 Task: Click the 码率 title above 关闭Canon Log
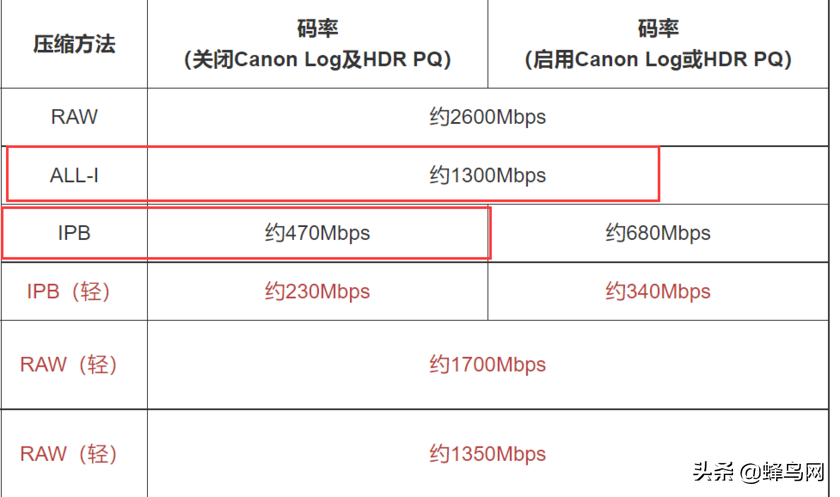318,28
